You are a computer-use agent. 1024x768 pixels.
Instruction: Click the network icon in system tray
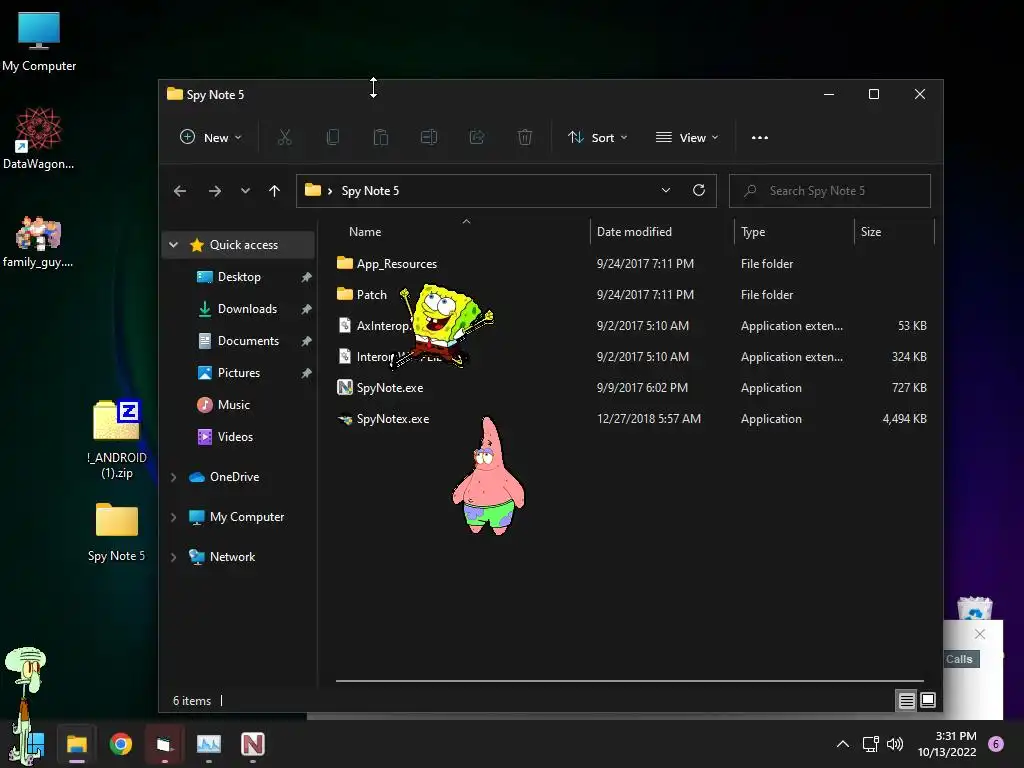(x=871, y=744)
